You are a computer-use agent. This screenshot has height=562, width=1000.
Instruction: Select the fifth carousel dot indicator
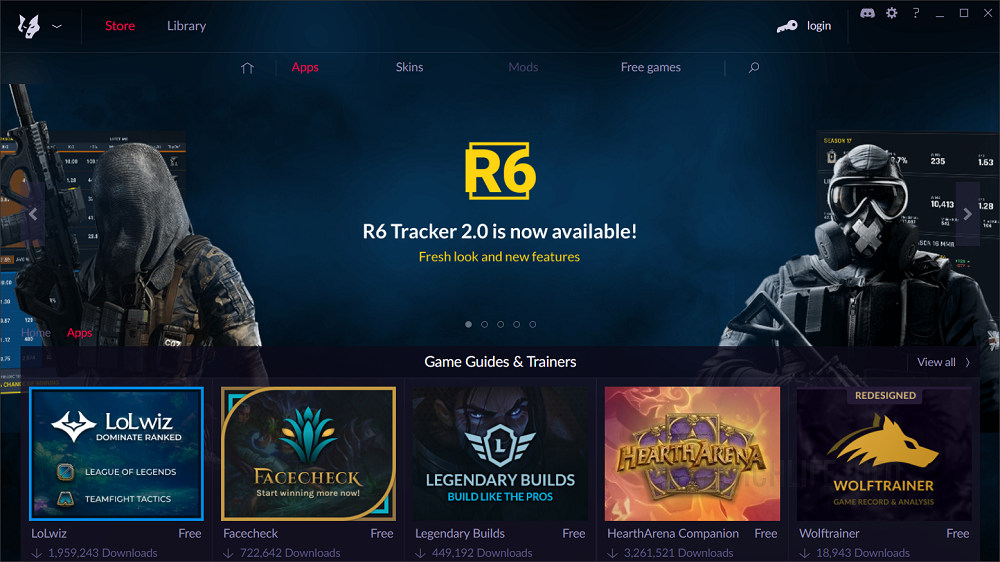pyautogui.click(x=533, y=325)
